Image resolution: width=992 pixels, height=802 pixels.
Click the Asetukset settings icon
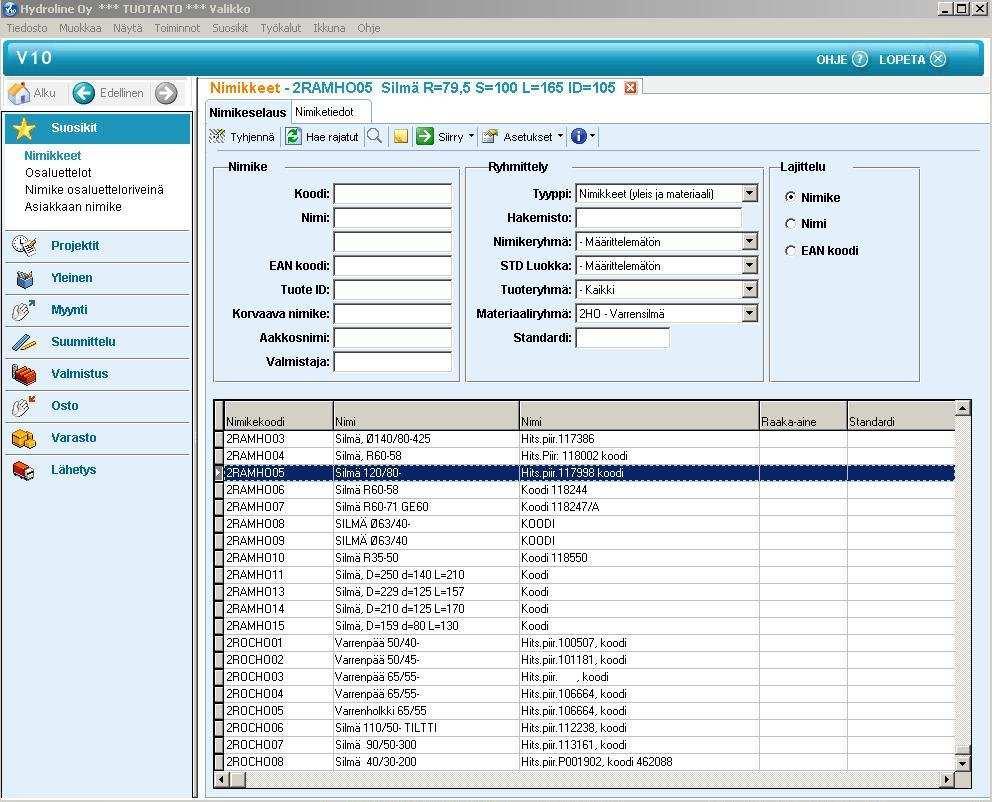tap(490, 137)
